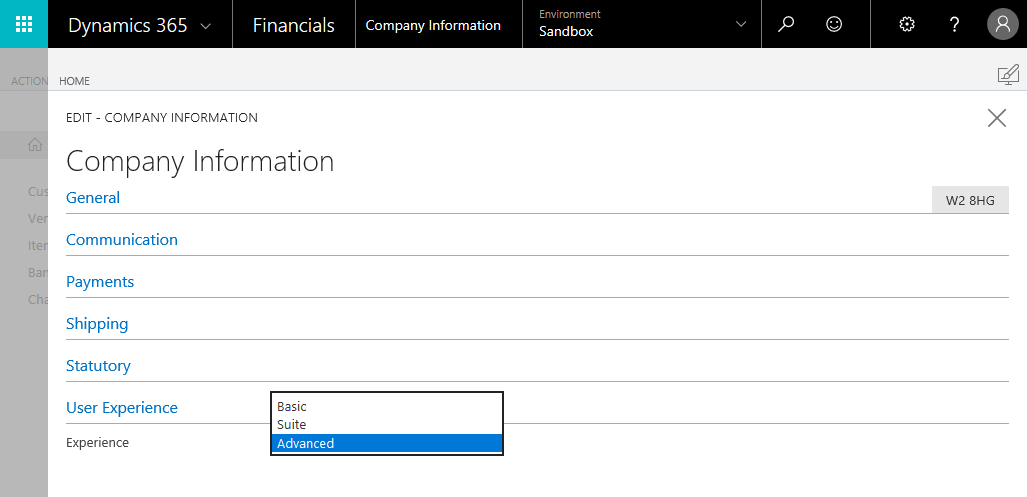Open the Environment Sandbox dropdown chevron

point(741,24)
